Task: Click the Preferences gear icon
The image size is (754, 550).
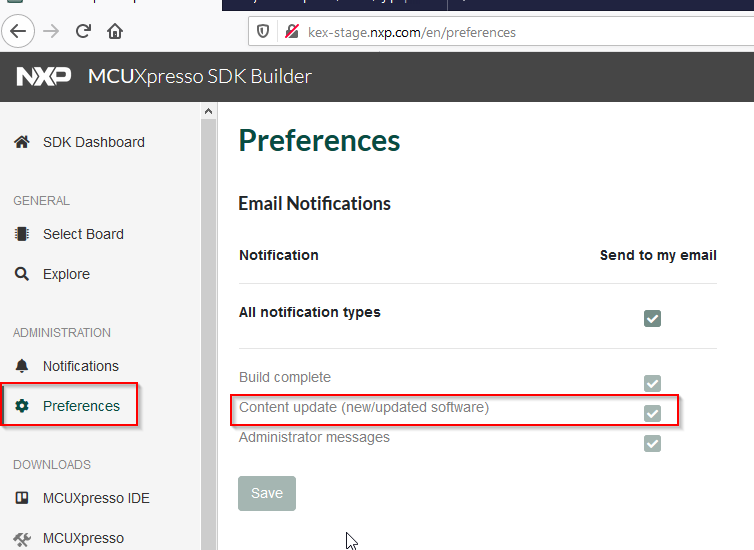Action: 22,406
